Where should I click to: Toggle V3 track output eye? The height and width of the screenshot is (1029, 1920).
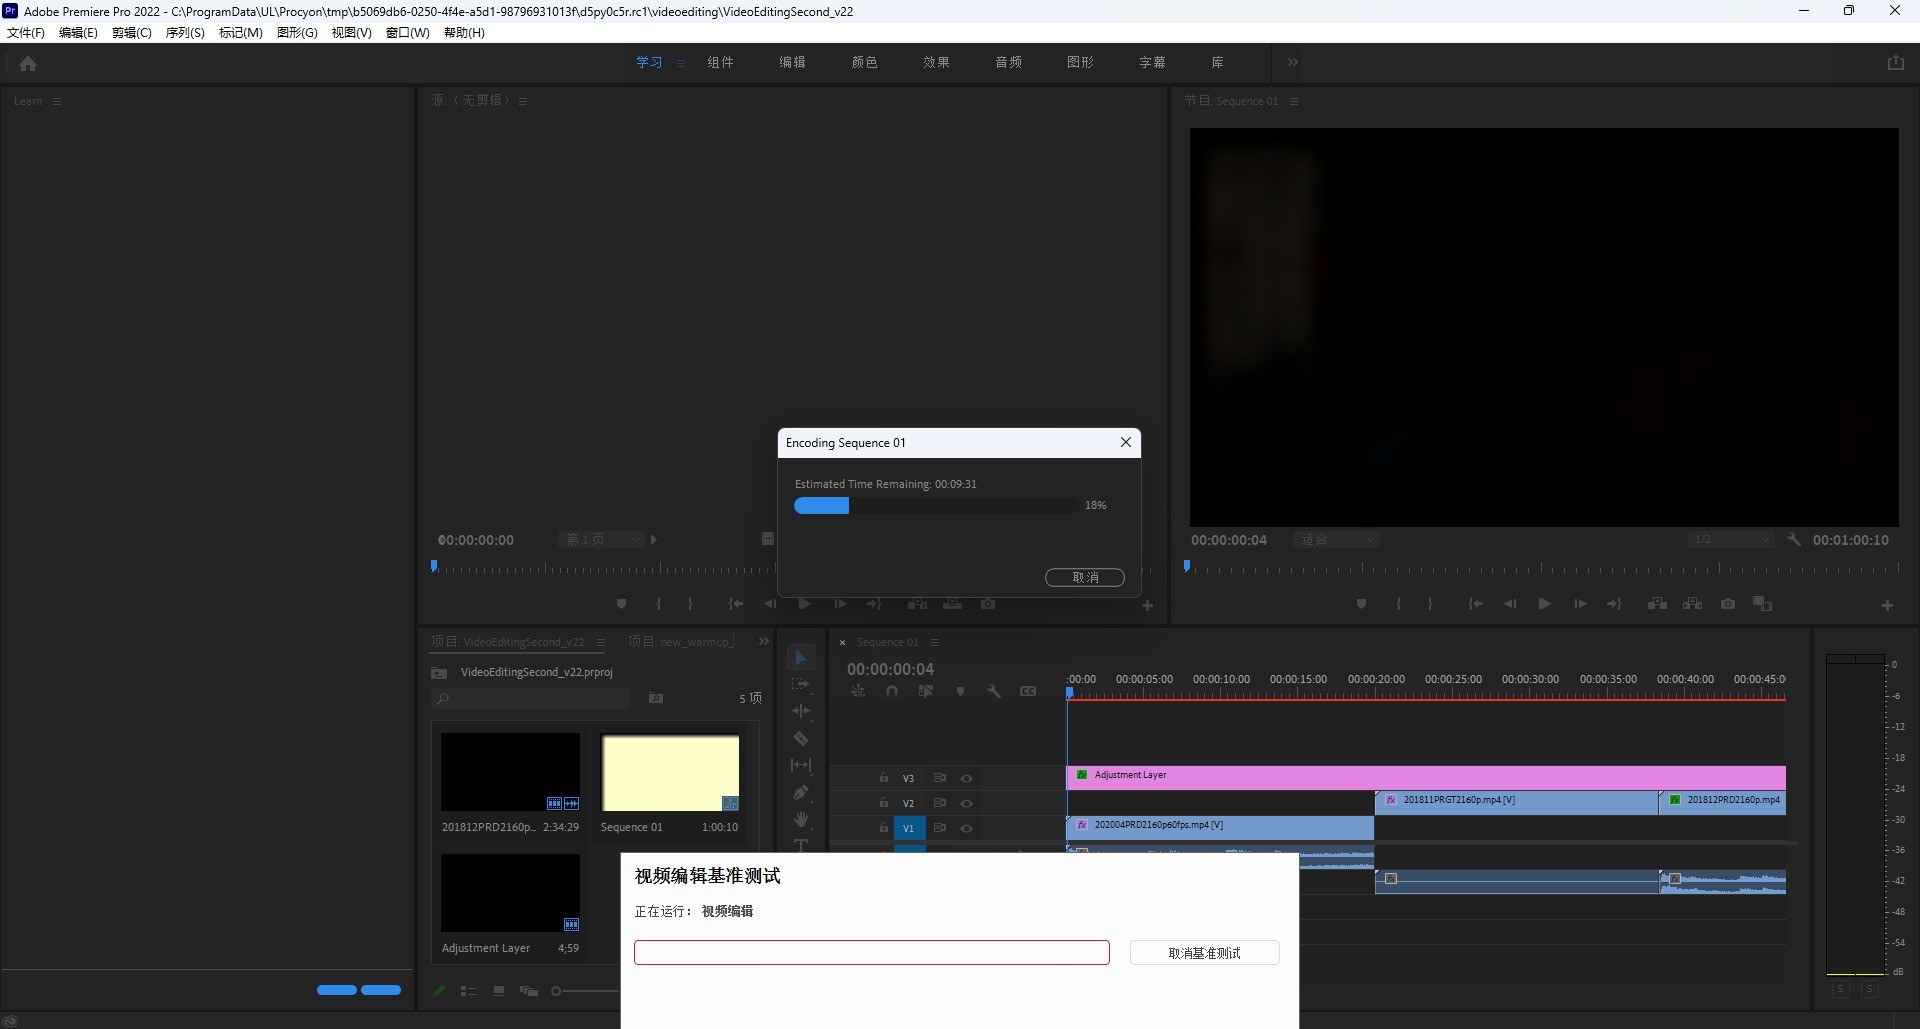coord(966,778)
